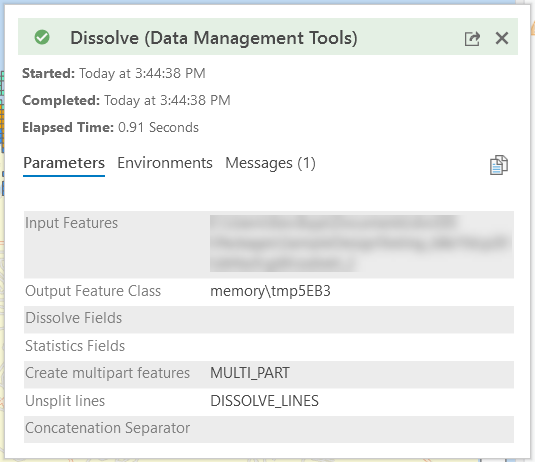The image size is (535, 462).
Task: Select the Output Feature Class row
Action: pos(269,291)
